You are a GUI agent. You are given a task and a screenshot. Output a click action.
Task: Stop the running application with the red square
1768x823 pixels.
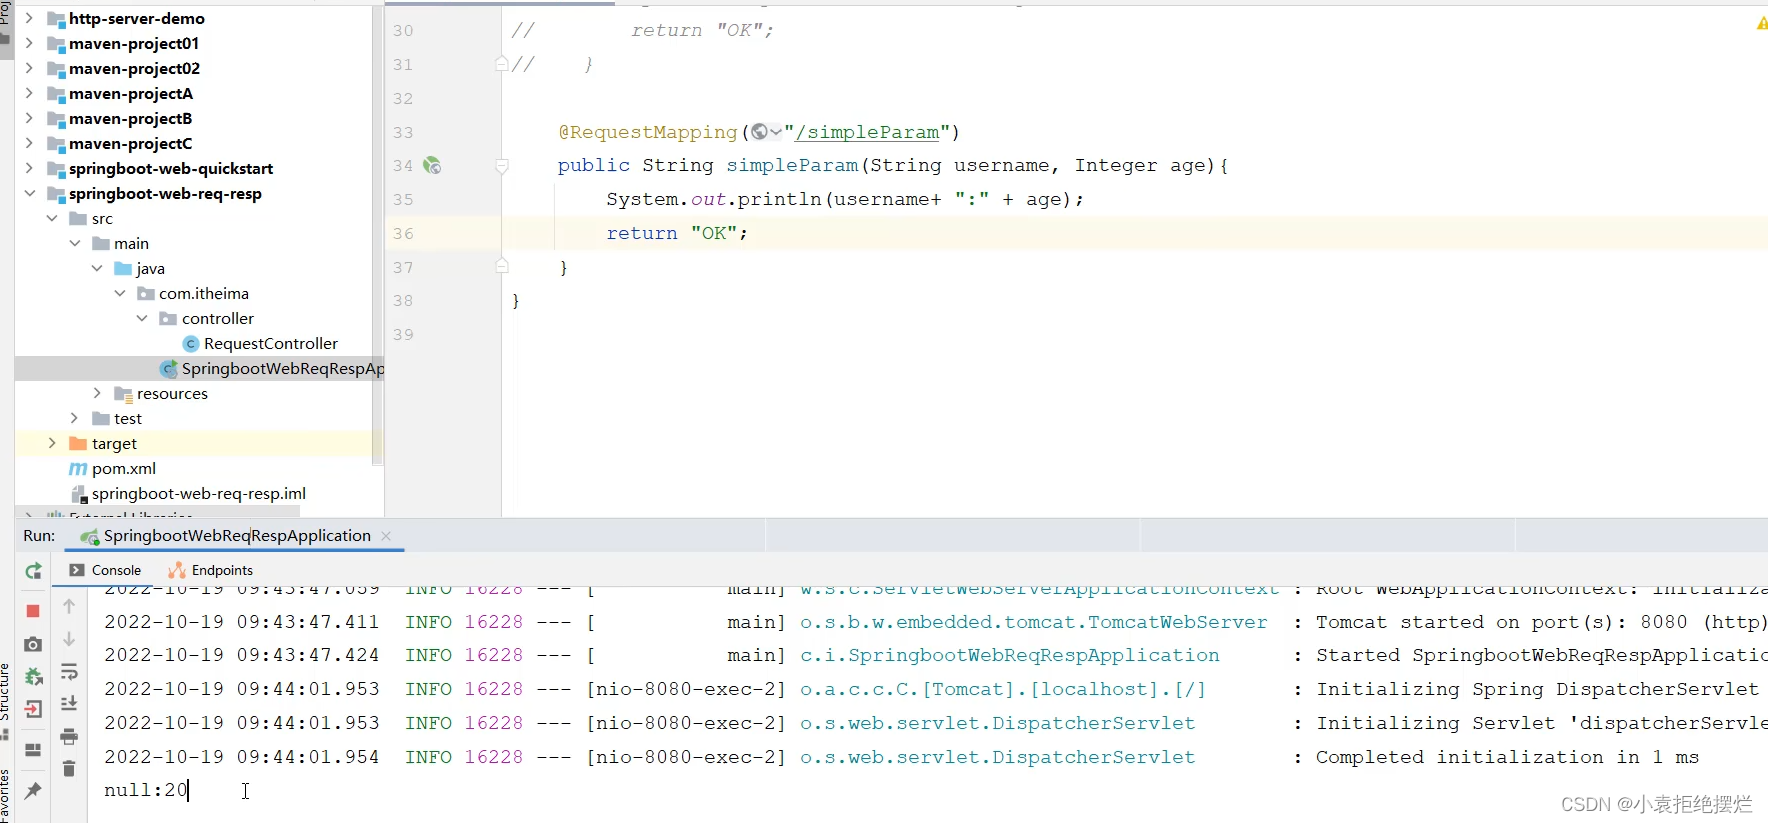click(x=33, y=611)
